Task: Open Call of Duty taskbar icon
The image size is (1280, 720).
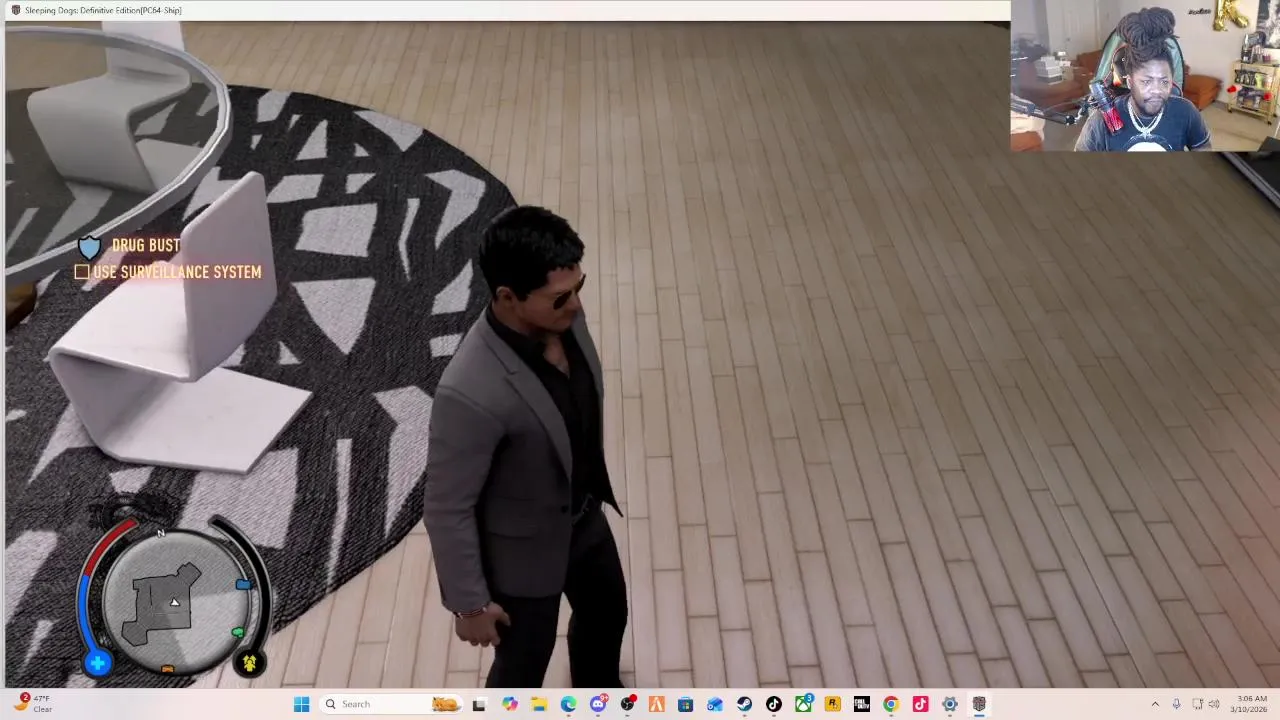Action: tap(861, 704)
